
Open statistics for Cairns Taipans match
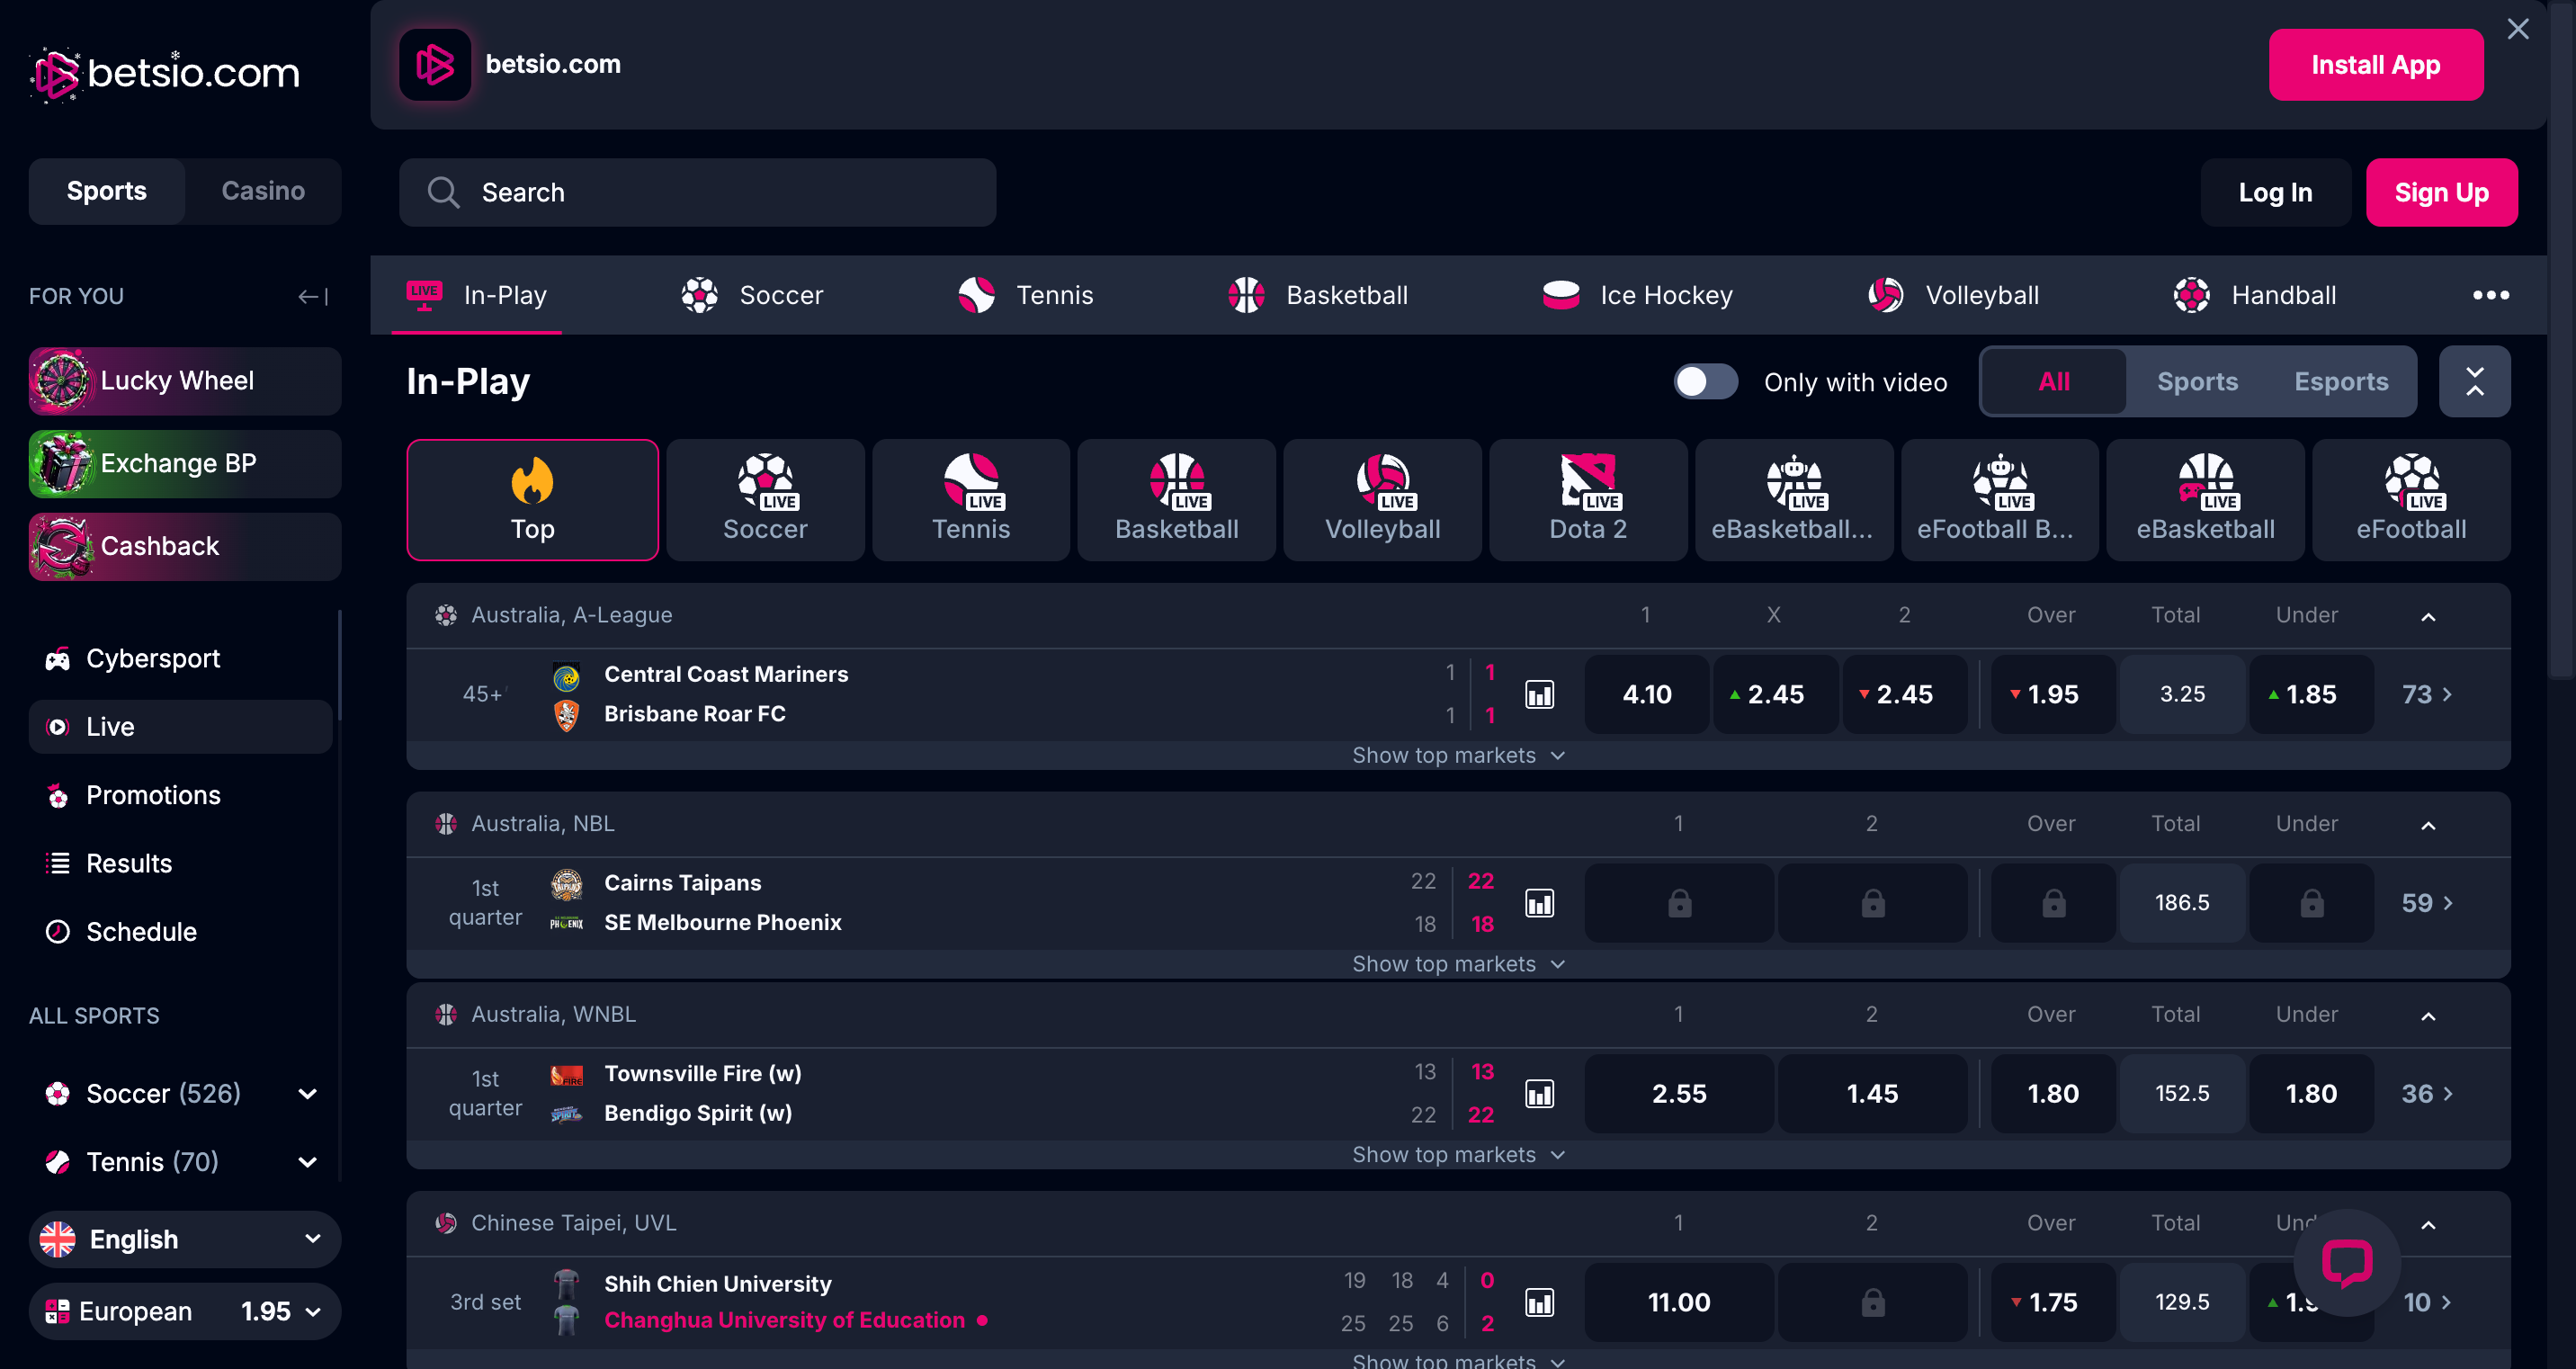(1539, 903)
